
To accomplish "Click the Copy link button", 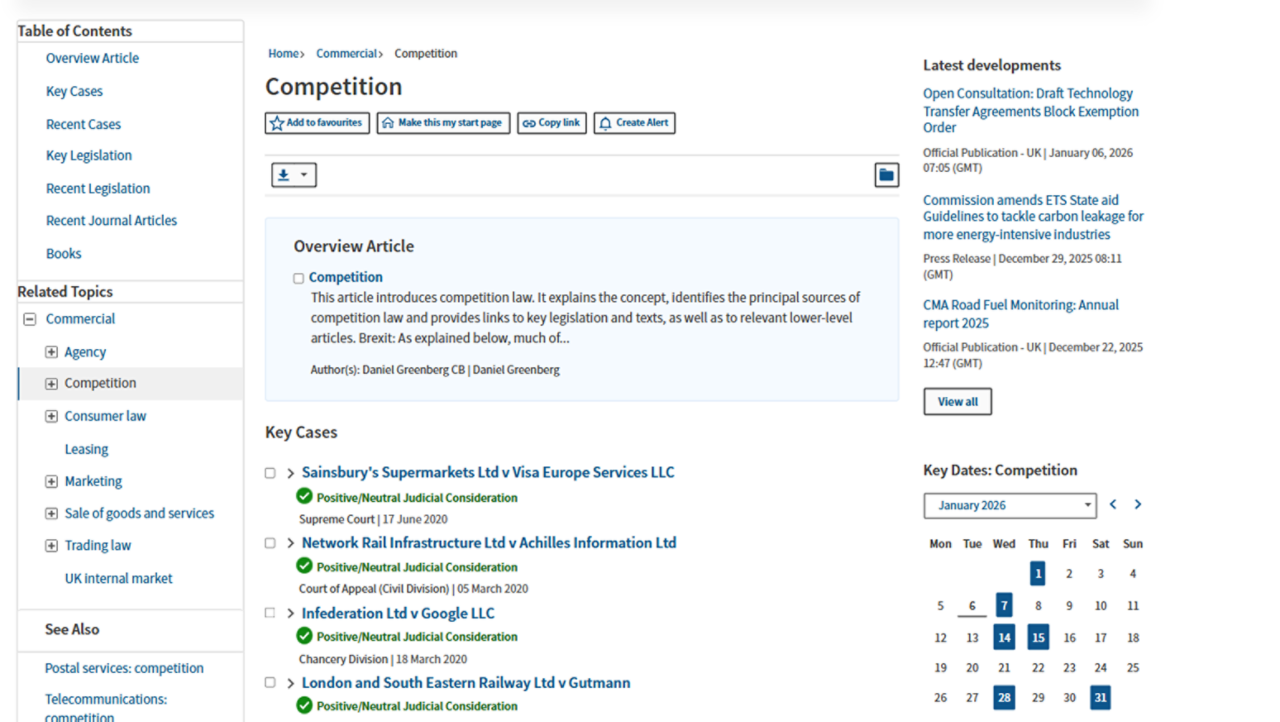I will point(551,123).
